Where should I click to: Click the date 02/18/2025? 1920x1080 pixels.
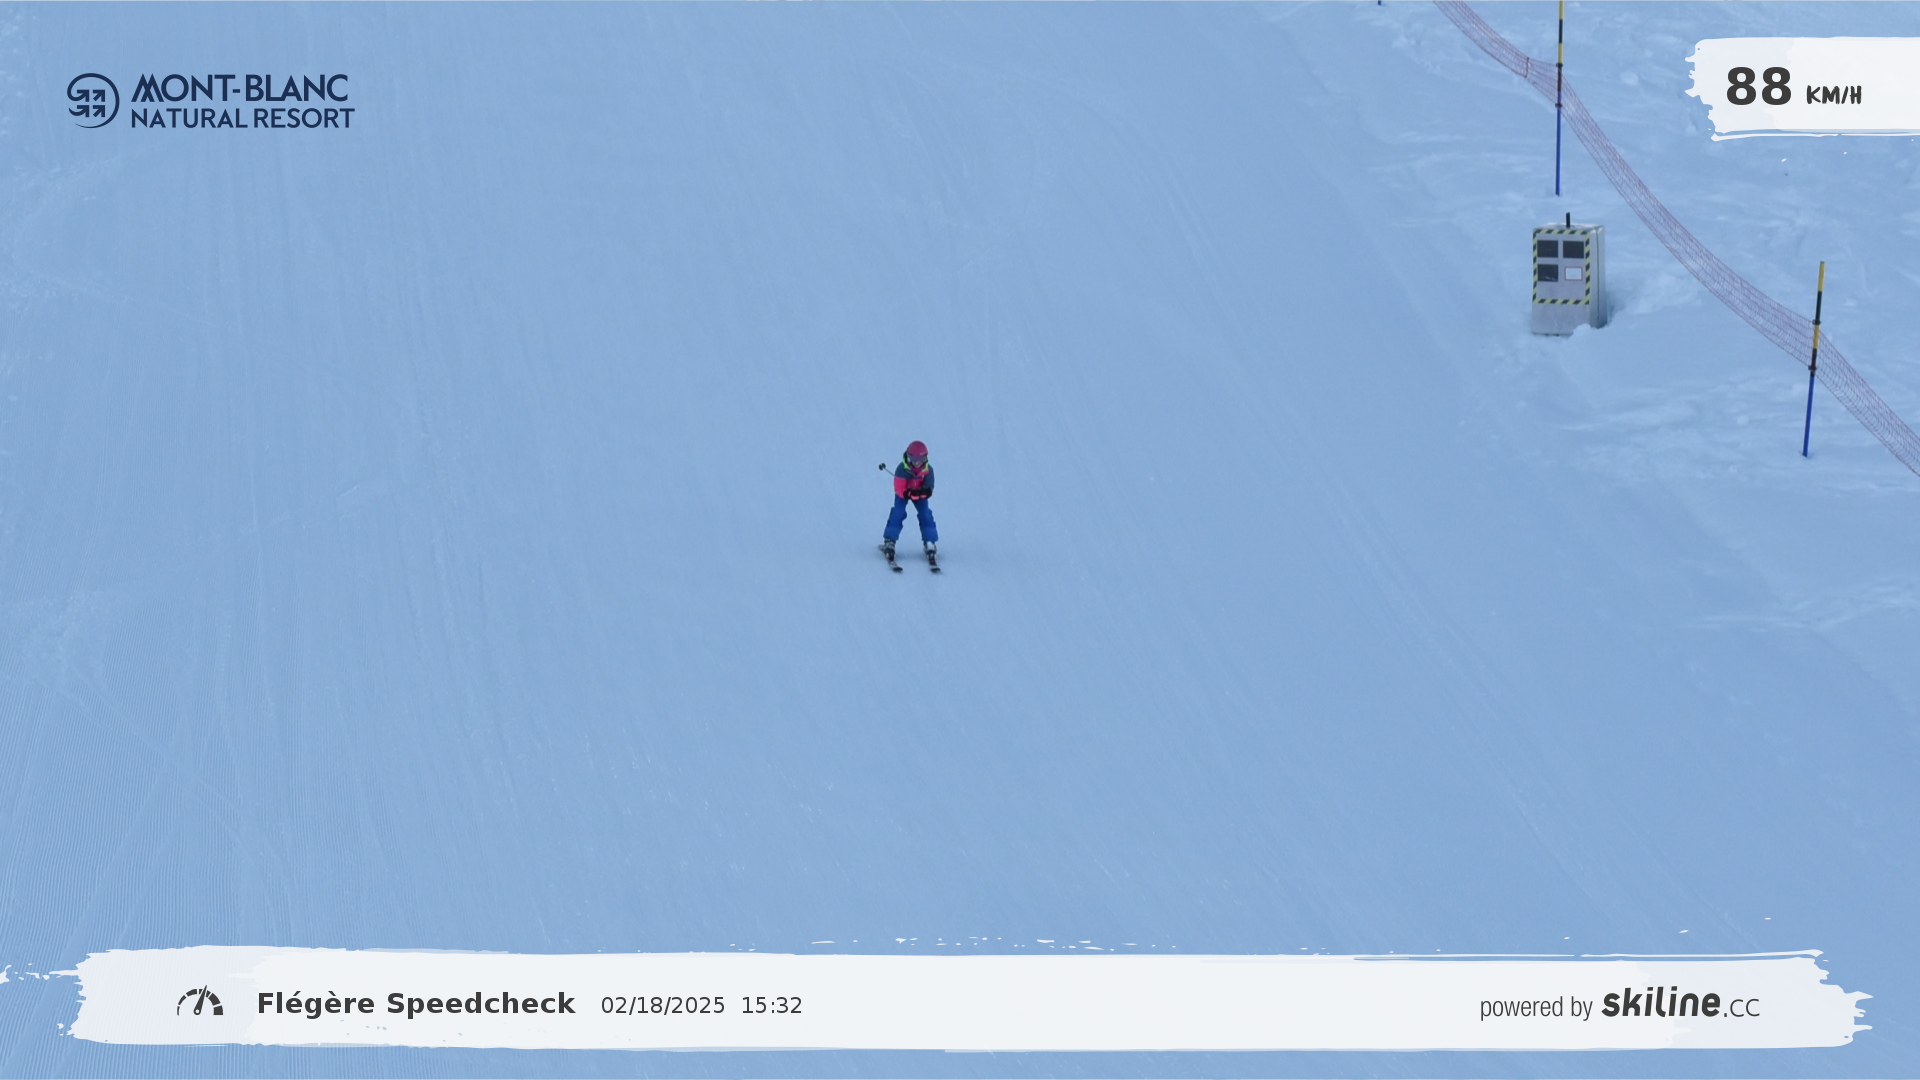tap(662, 1005)
